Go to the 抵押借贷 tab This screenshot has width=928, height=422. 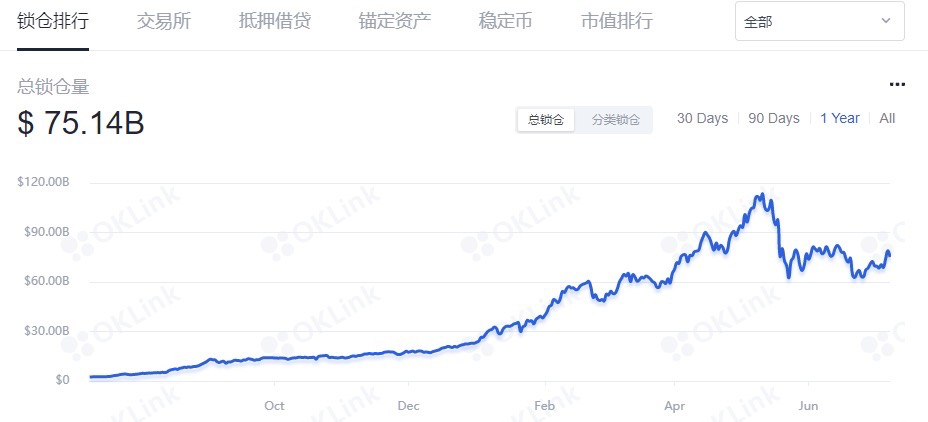tap(275, 21)
